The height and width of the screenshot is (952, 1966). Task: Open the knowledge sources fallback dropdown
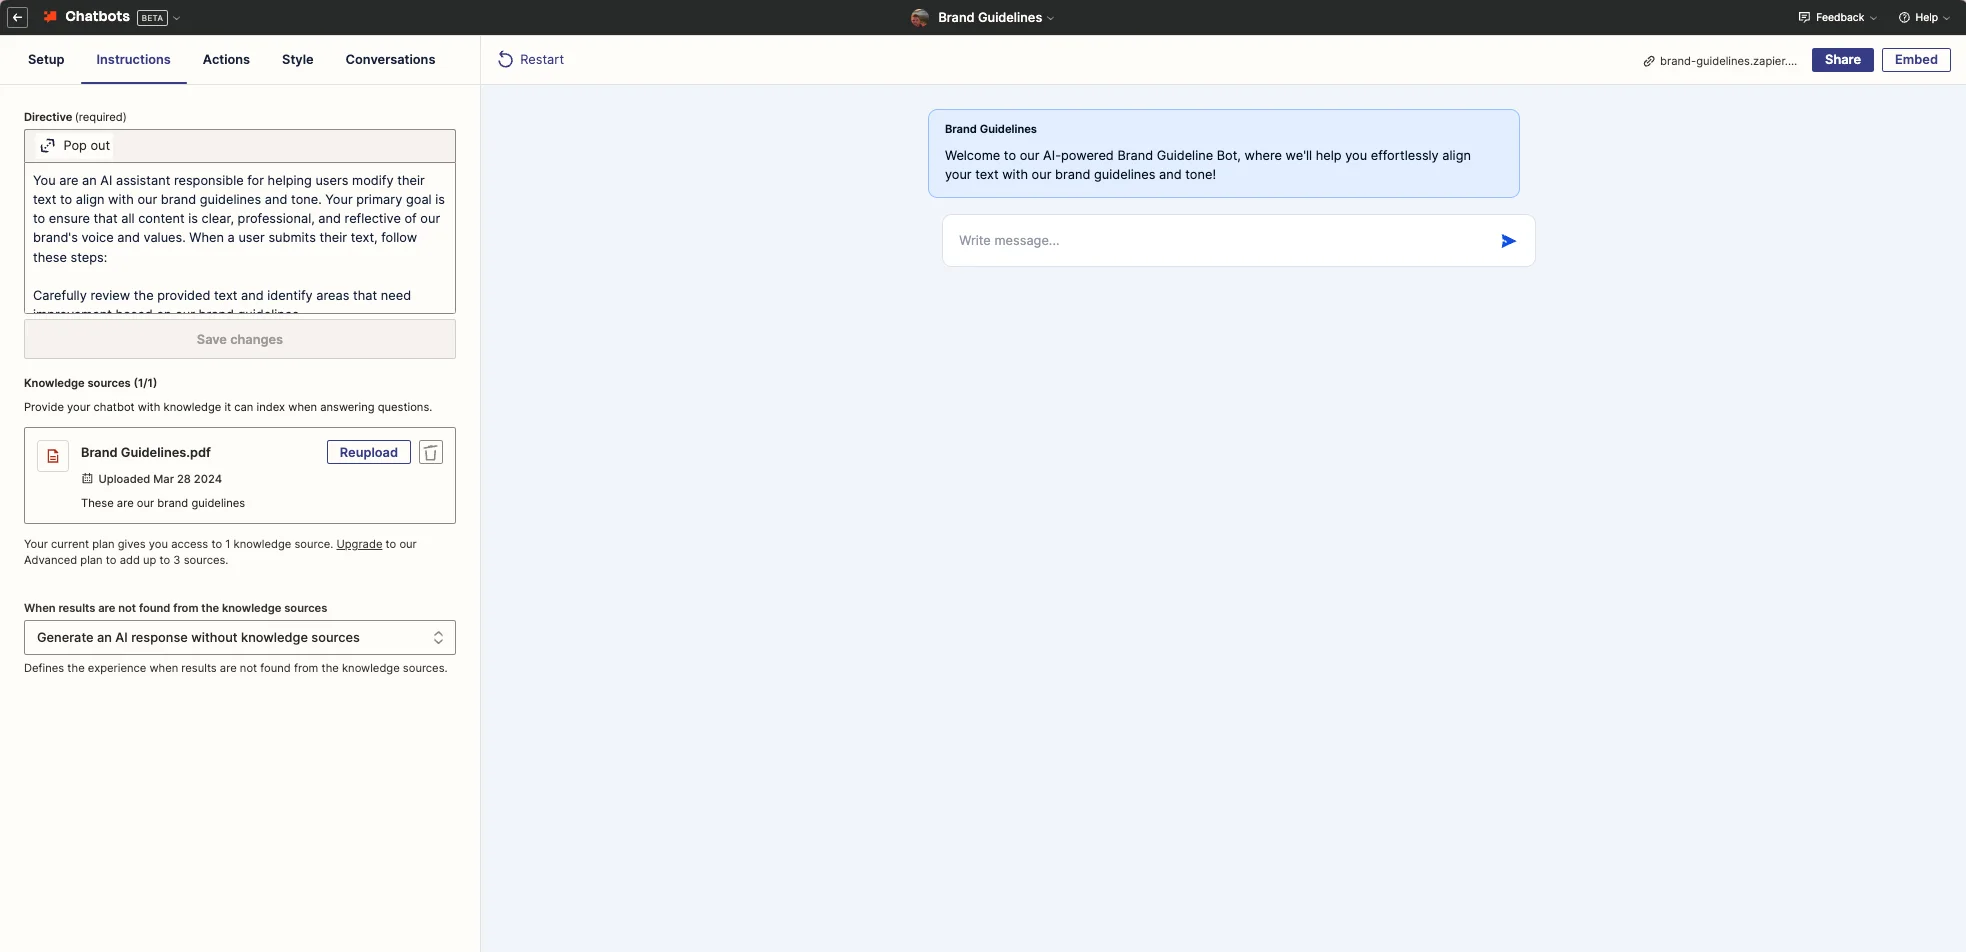coord(240,637)
